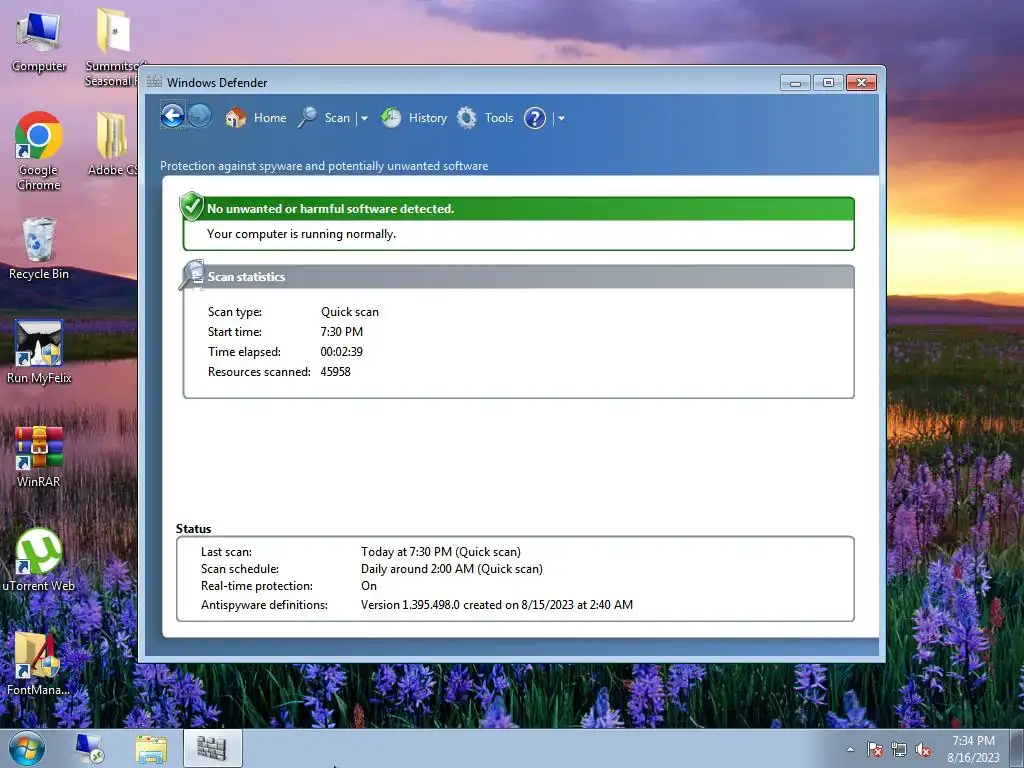Viewport: 1024px width, 768px height.
Task: Click the Start time value '7:30 PM'
Action: pyautogui.click(x=342, y=332)
